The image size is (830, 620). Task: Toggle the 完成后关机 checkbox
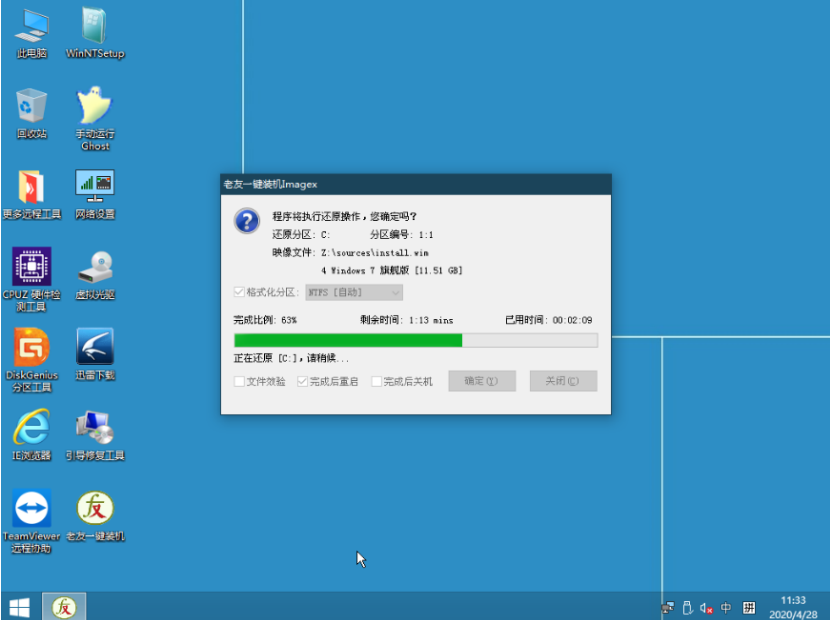tap(376, 381)
